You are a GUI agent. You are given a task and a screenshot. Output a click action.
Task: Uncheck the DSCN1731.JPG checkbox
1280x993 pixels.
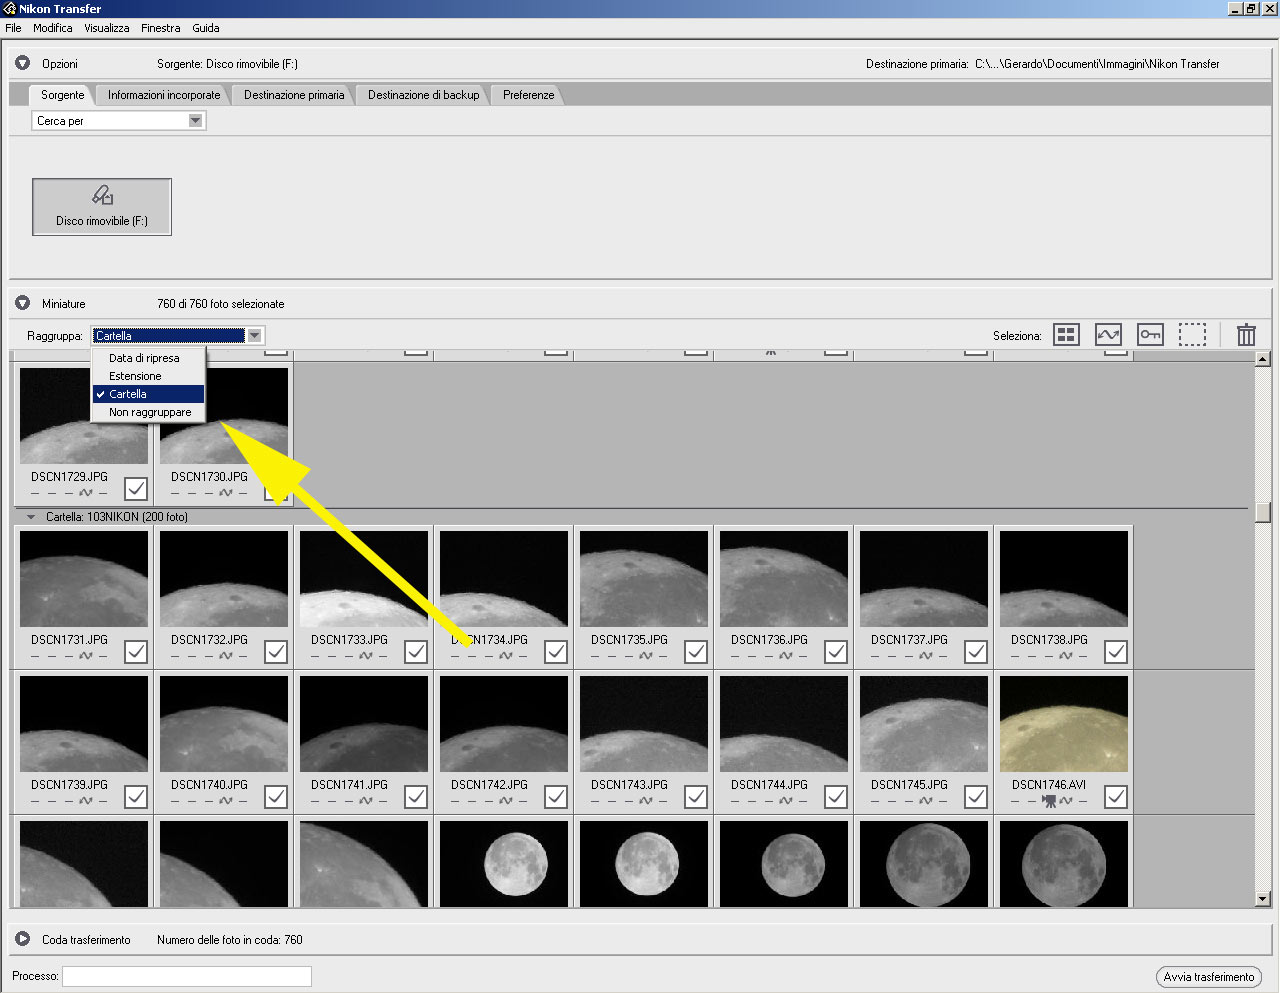click(x=136, y=652)
